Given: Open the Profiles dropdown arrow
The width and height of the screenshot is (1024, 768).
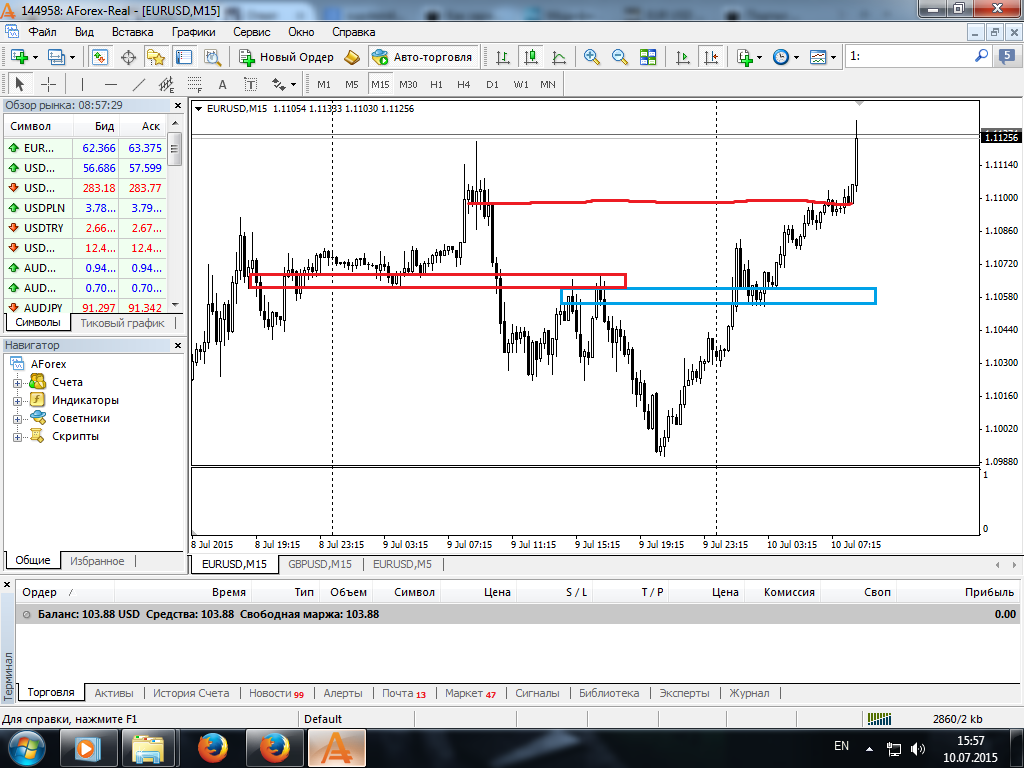Looking at the screenshot, I should [72, 57].
